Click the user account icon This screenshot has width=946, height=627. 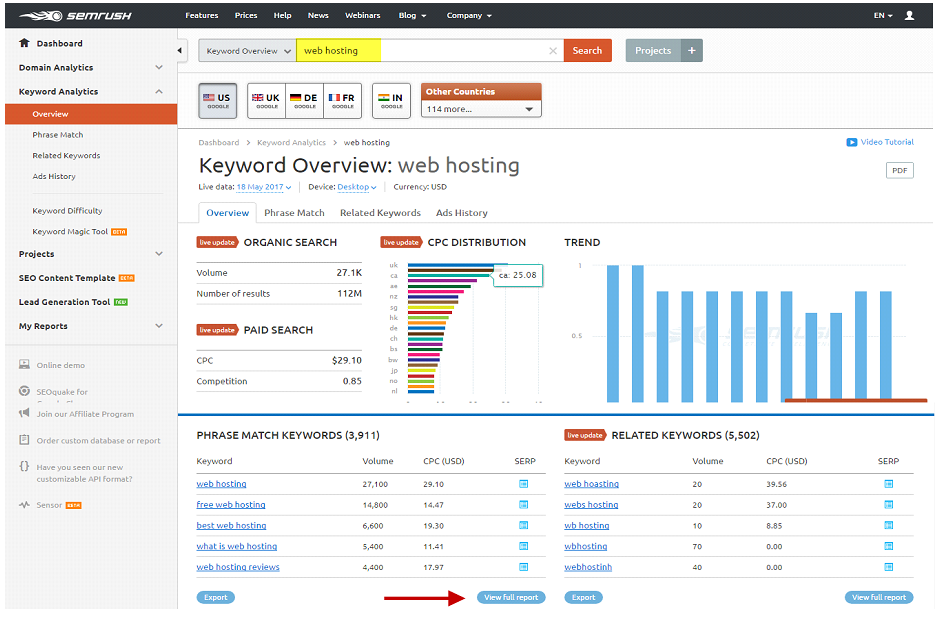(x=909, y=16)
